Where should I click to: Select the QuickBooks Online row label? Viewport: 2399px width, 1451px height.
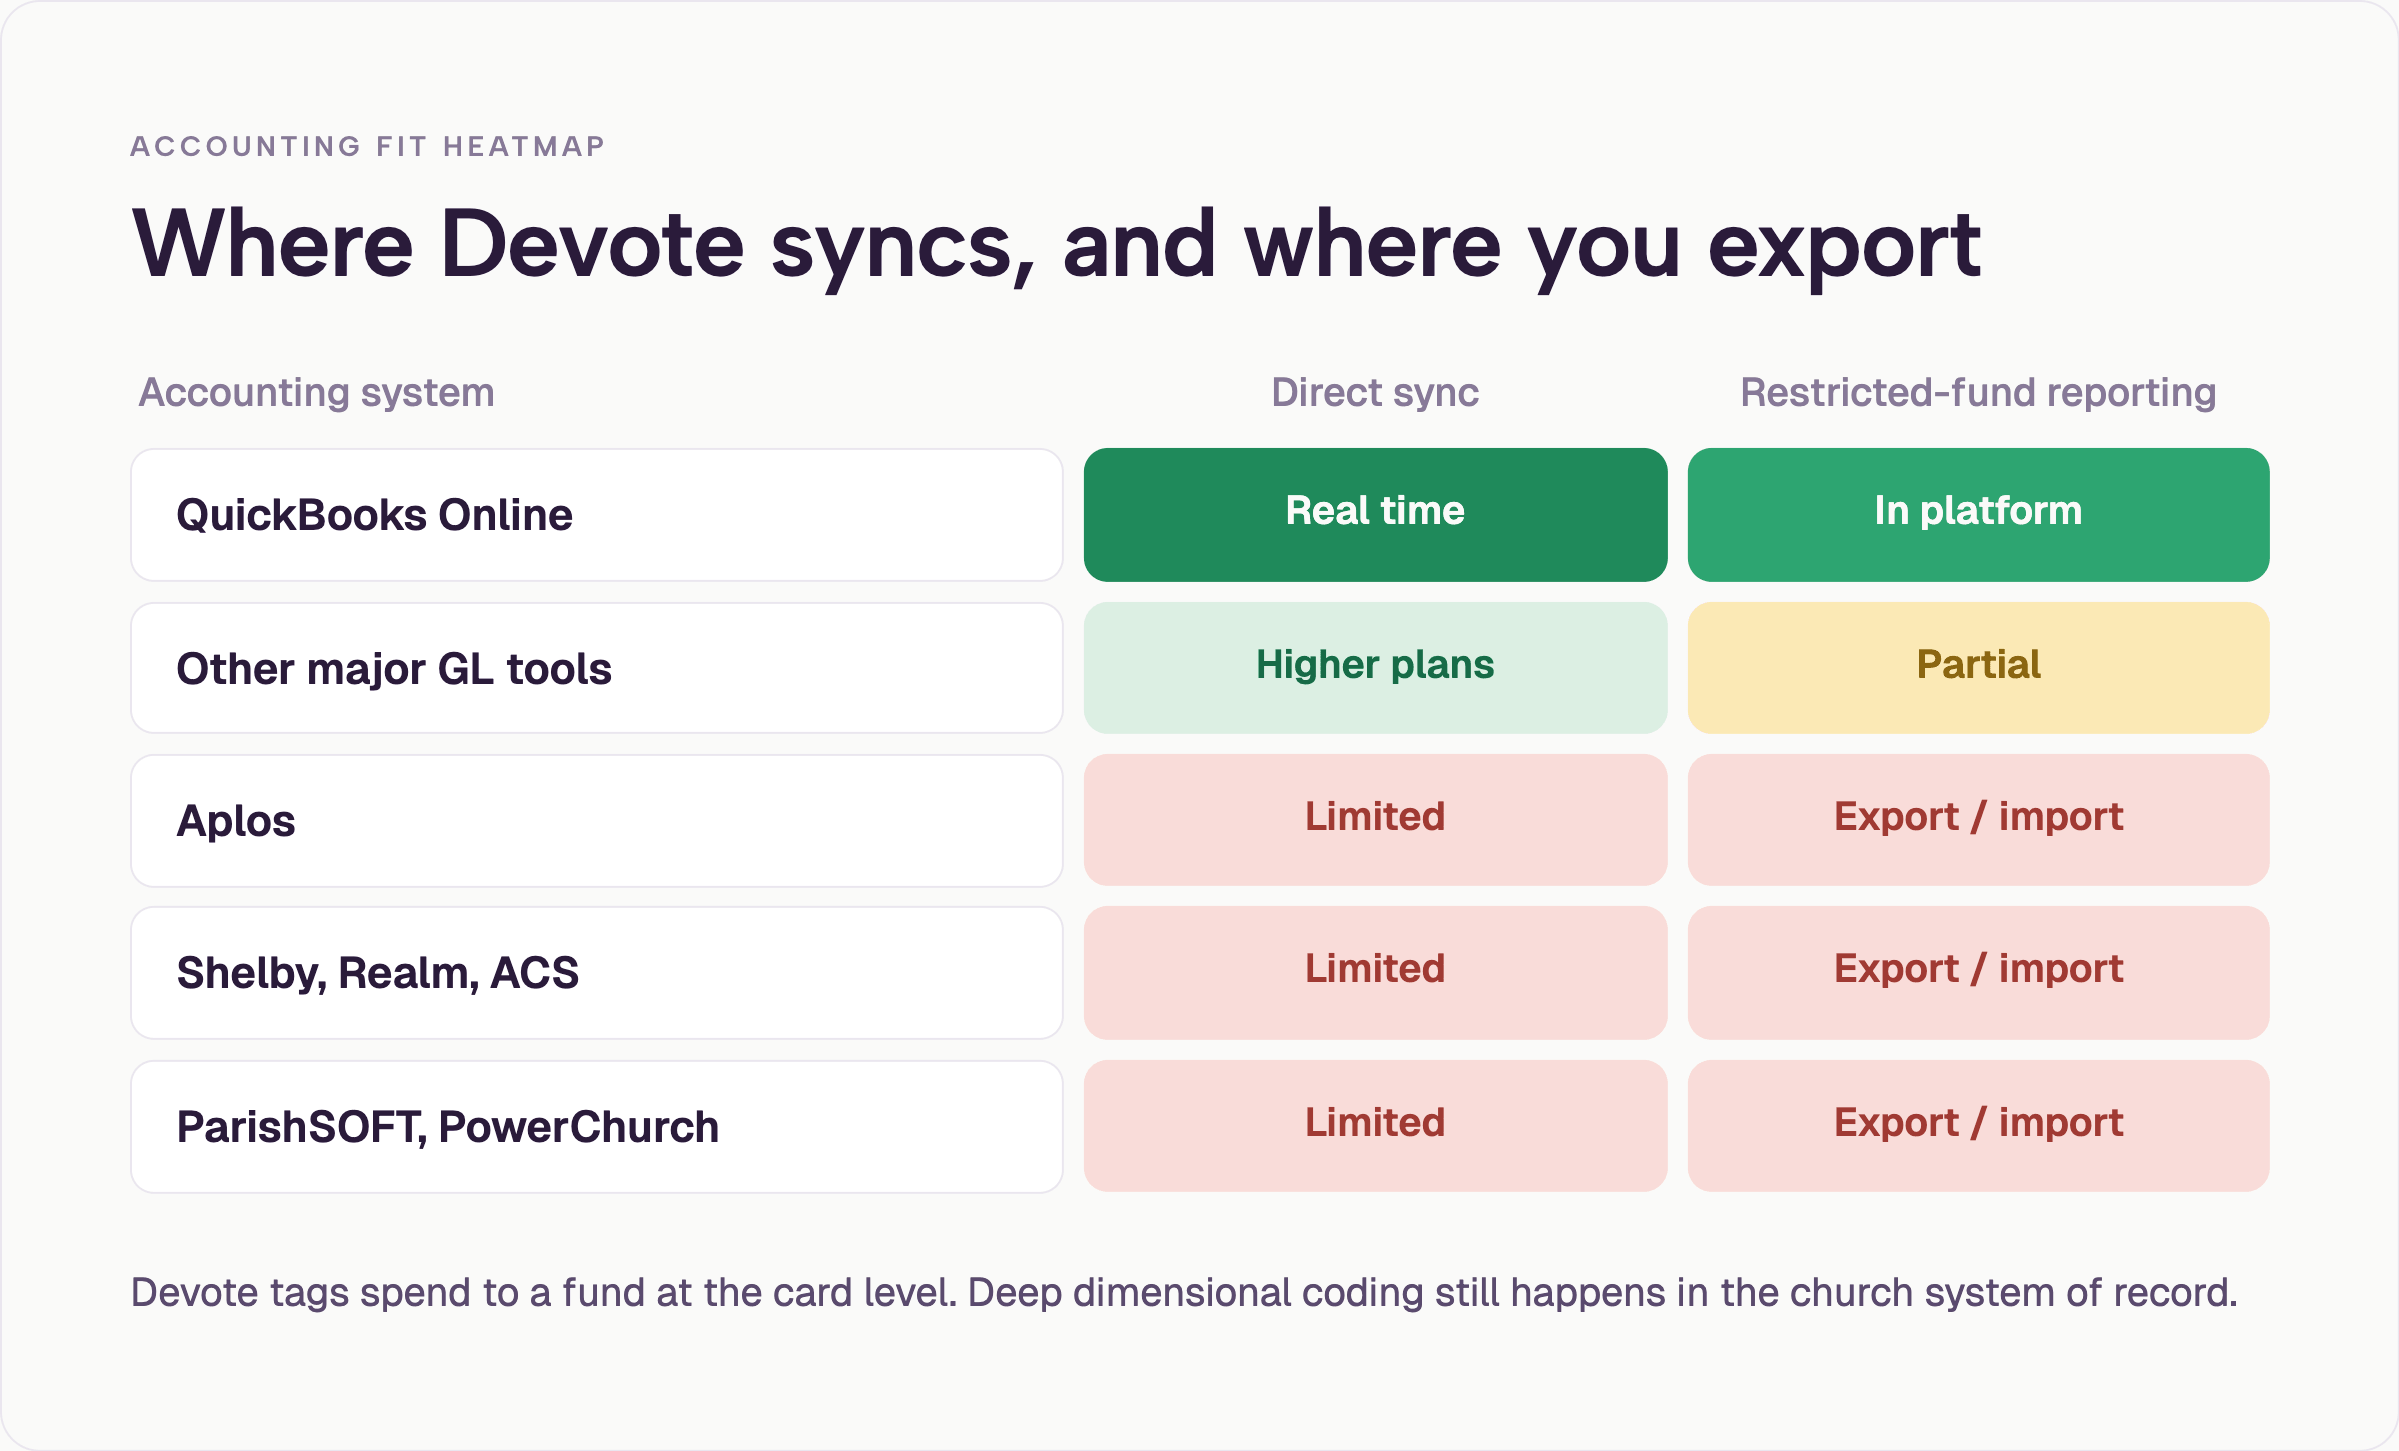[597, 515]
